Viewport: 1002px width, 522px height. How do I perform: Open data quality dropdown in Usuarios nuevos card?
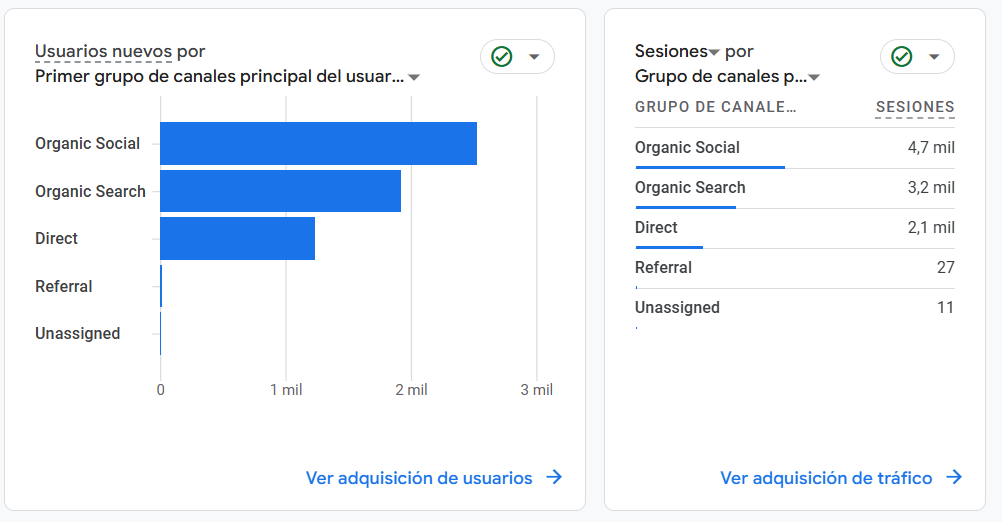click(x=534, y=57)
